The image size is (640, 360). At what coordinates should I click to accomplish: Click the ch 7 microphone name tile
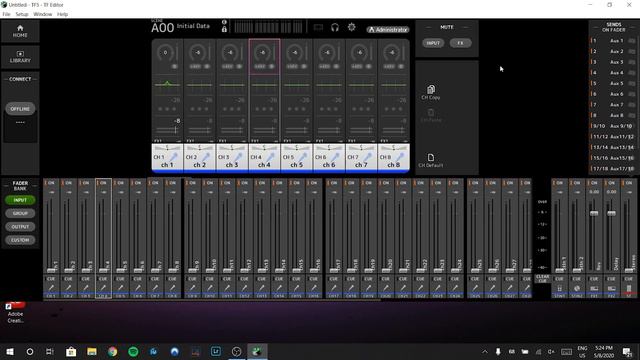(x=361, y=158)
